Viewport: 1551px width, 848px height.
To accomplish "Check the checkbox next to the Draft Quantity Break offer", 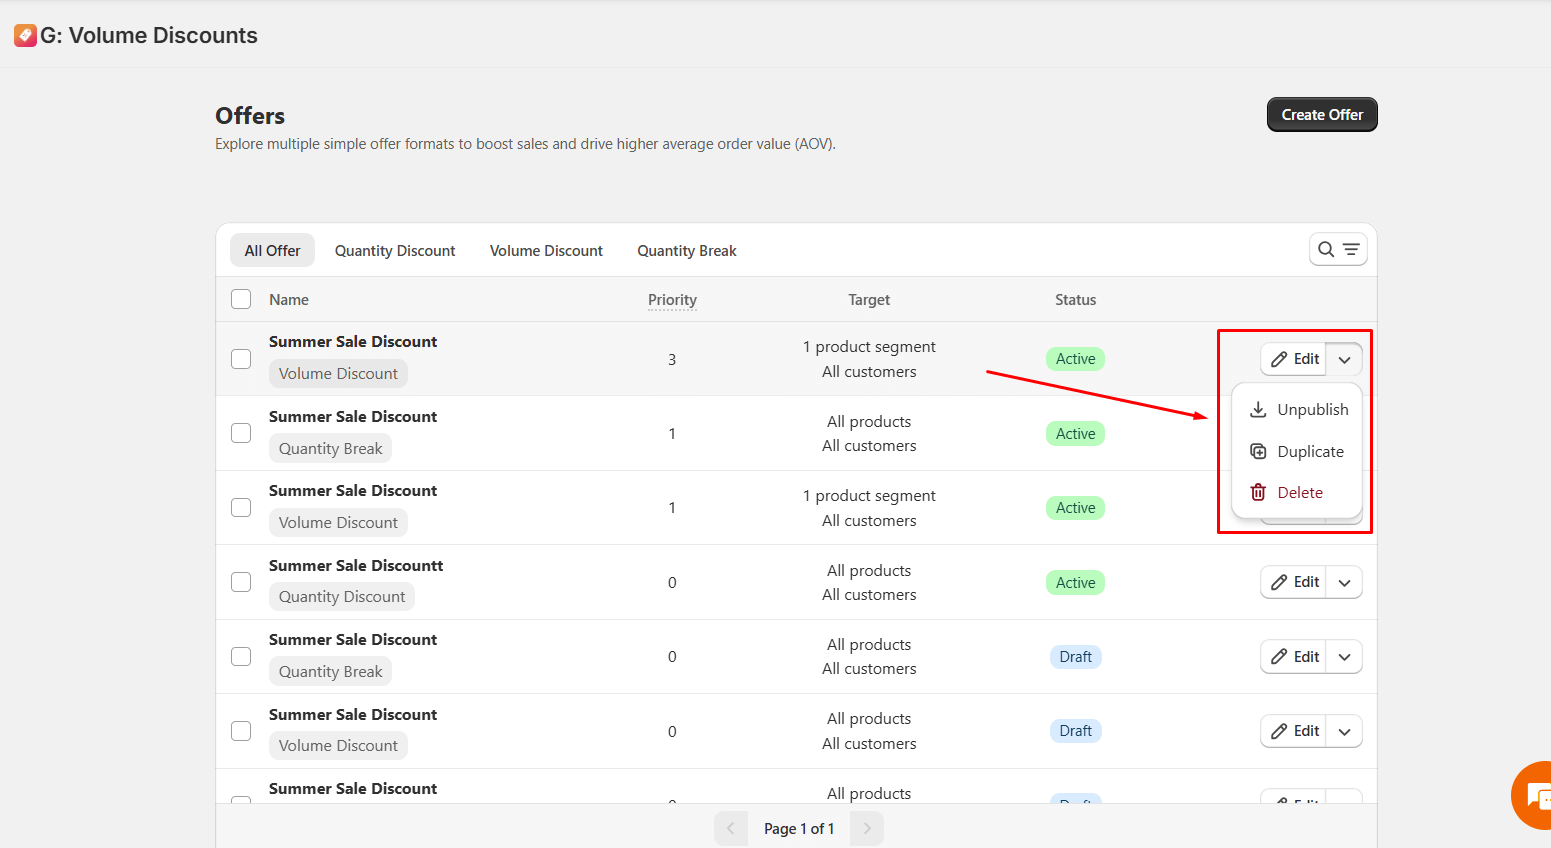I will click(240, 656).
